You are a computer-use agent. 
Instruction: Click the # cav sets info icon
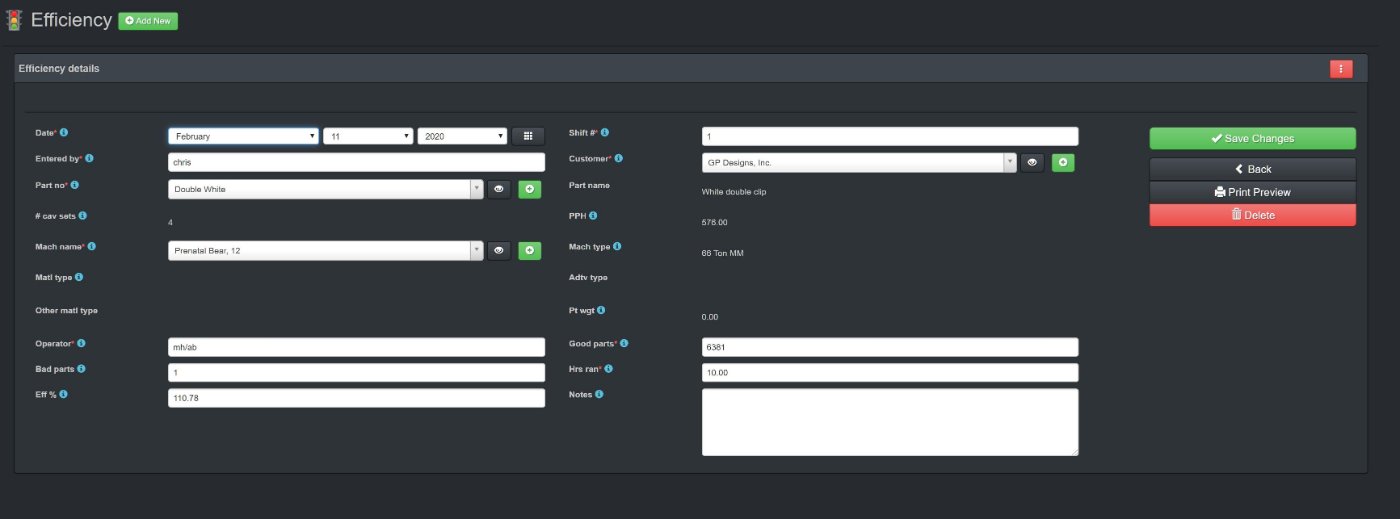coord(83,215)
